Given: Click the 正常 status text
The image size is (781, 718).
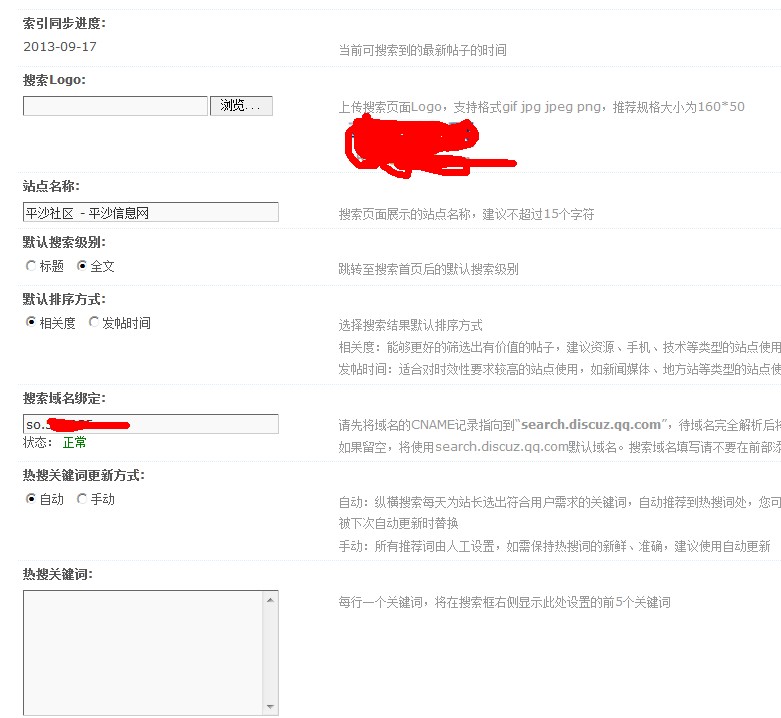Looking at the screenshot, I should (x=75, y=442).
